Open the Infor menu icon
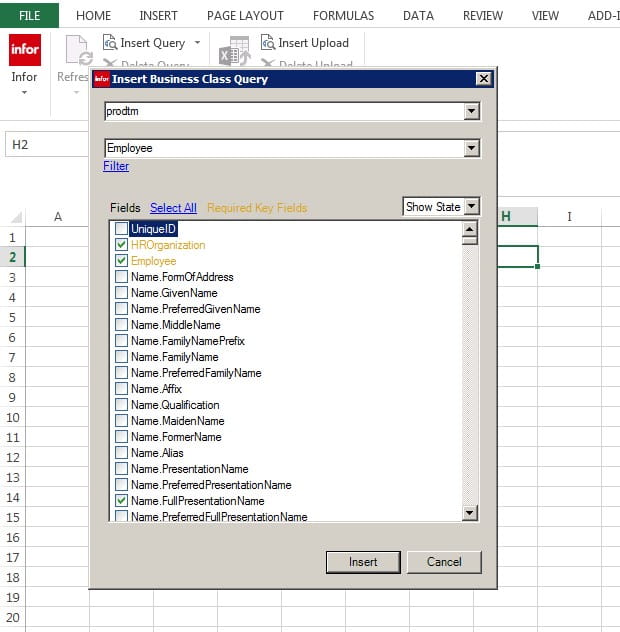The width and height of the screenshot is (620, 632). click(x=25, y=50)
